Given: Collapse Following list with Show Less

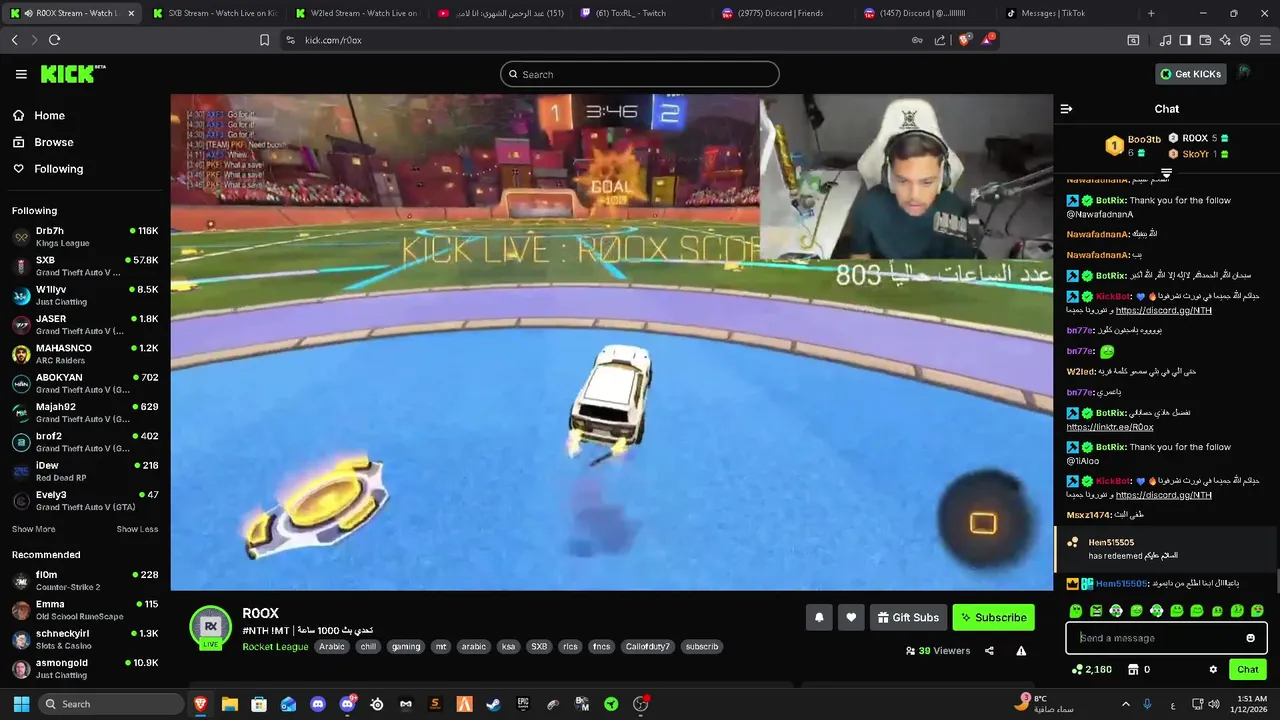Looking at the screenshot, I should [137, 529].
